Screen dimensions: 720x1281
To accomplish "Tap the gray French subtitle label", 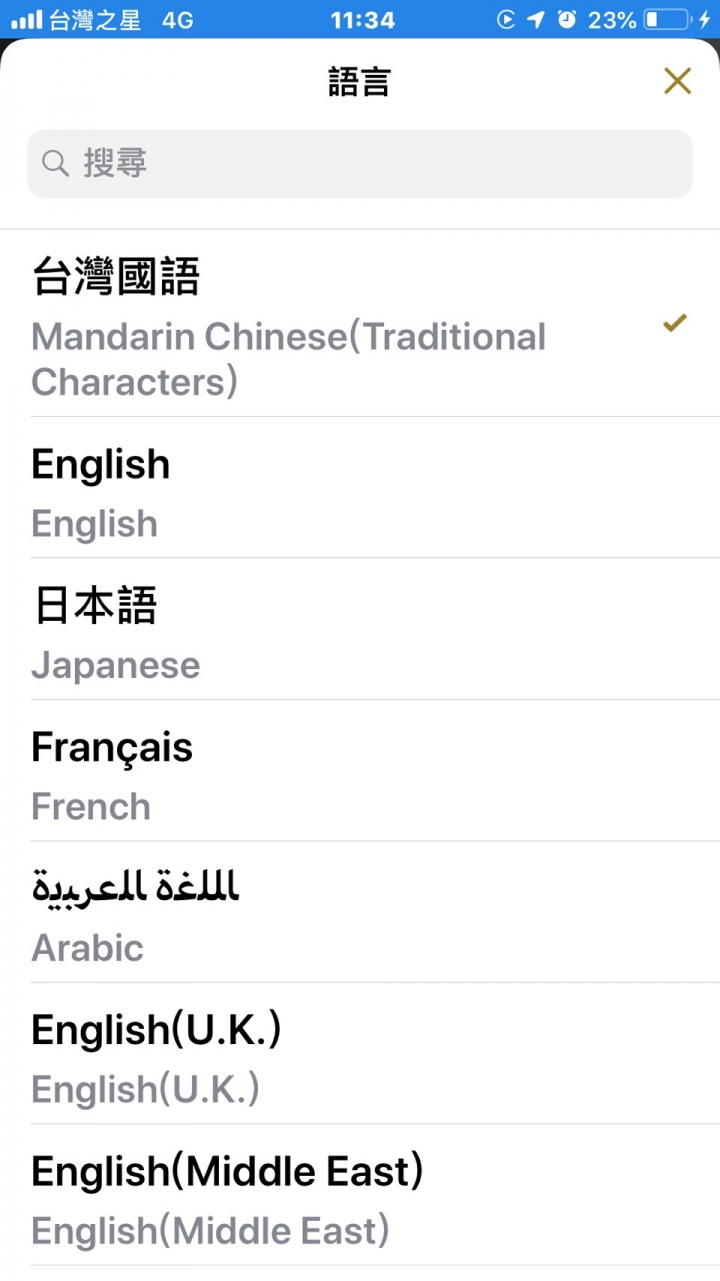I will pyautogui.click(x=91, y=807).
